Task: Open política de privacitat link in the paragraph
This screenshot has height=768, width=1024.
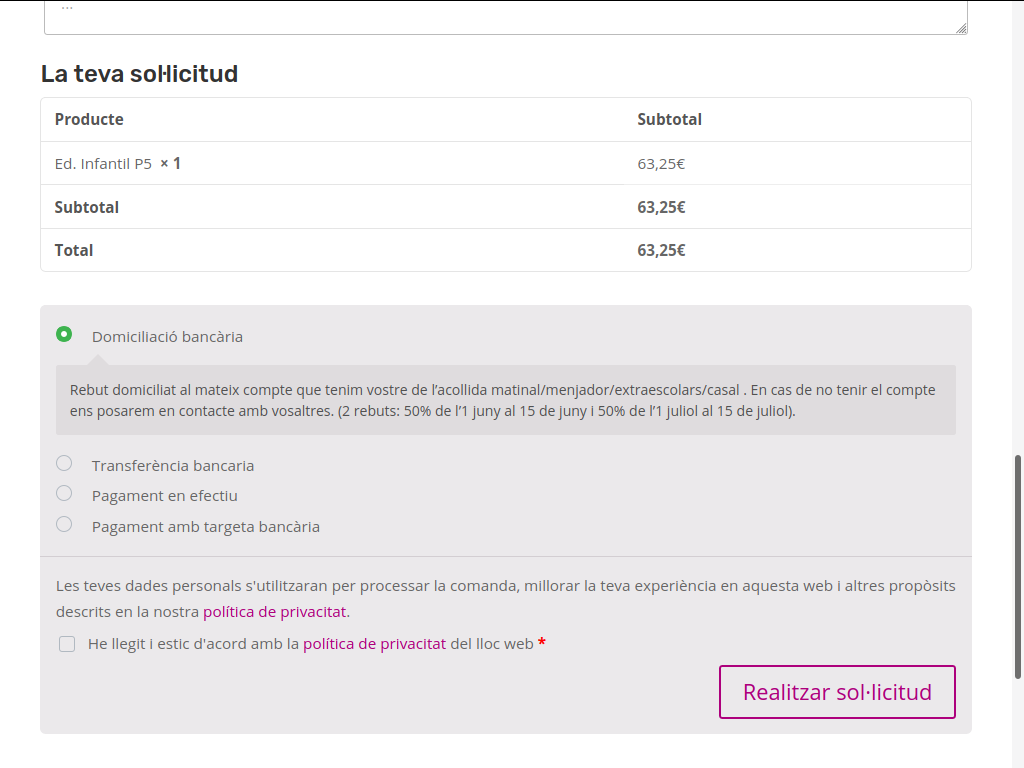Action: [x=274, y=611]
